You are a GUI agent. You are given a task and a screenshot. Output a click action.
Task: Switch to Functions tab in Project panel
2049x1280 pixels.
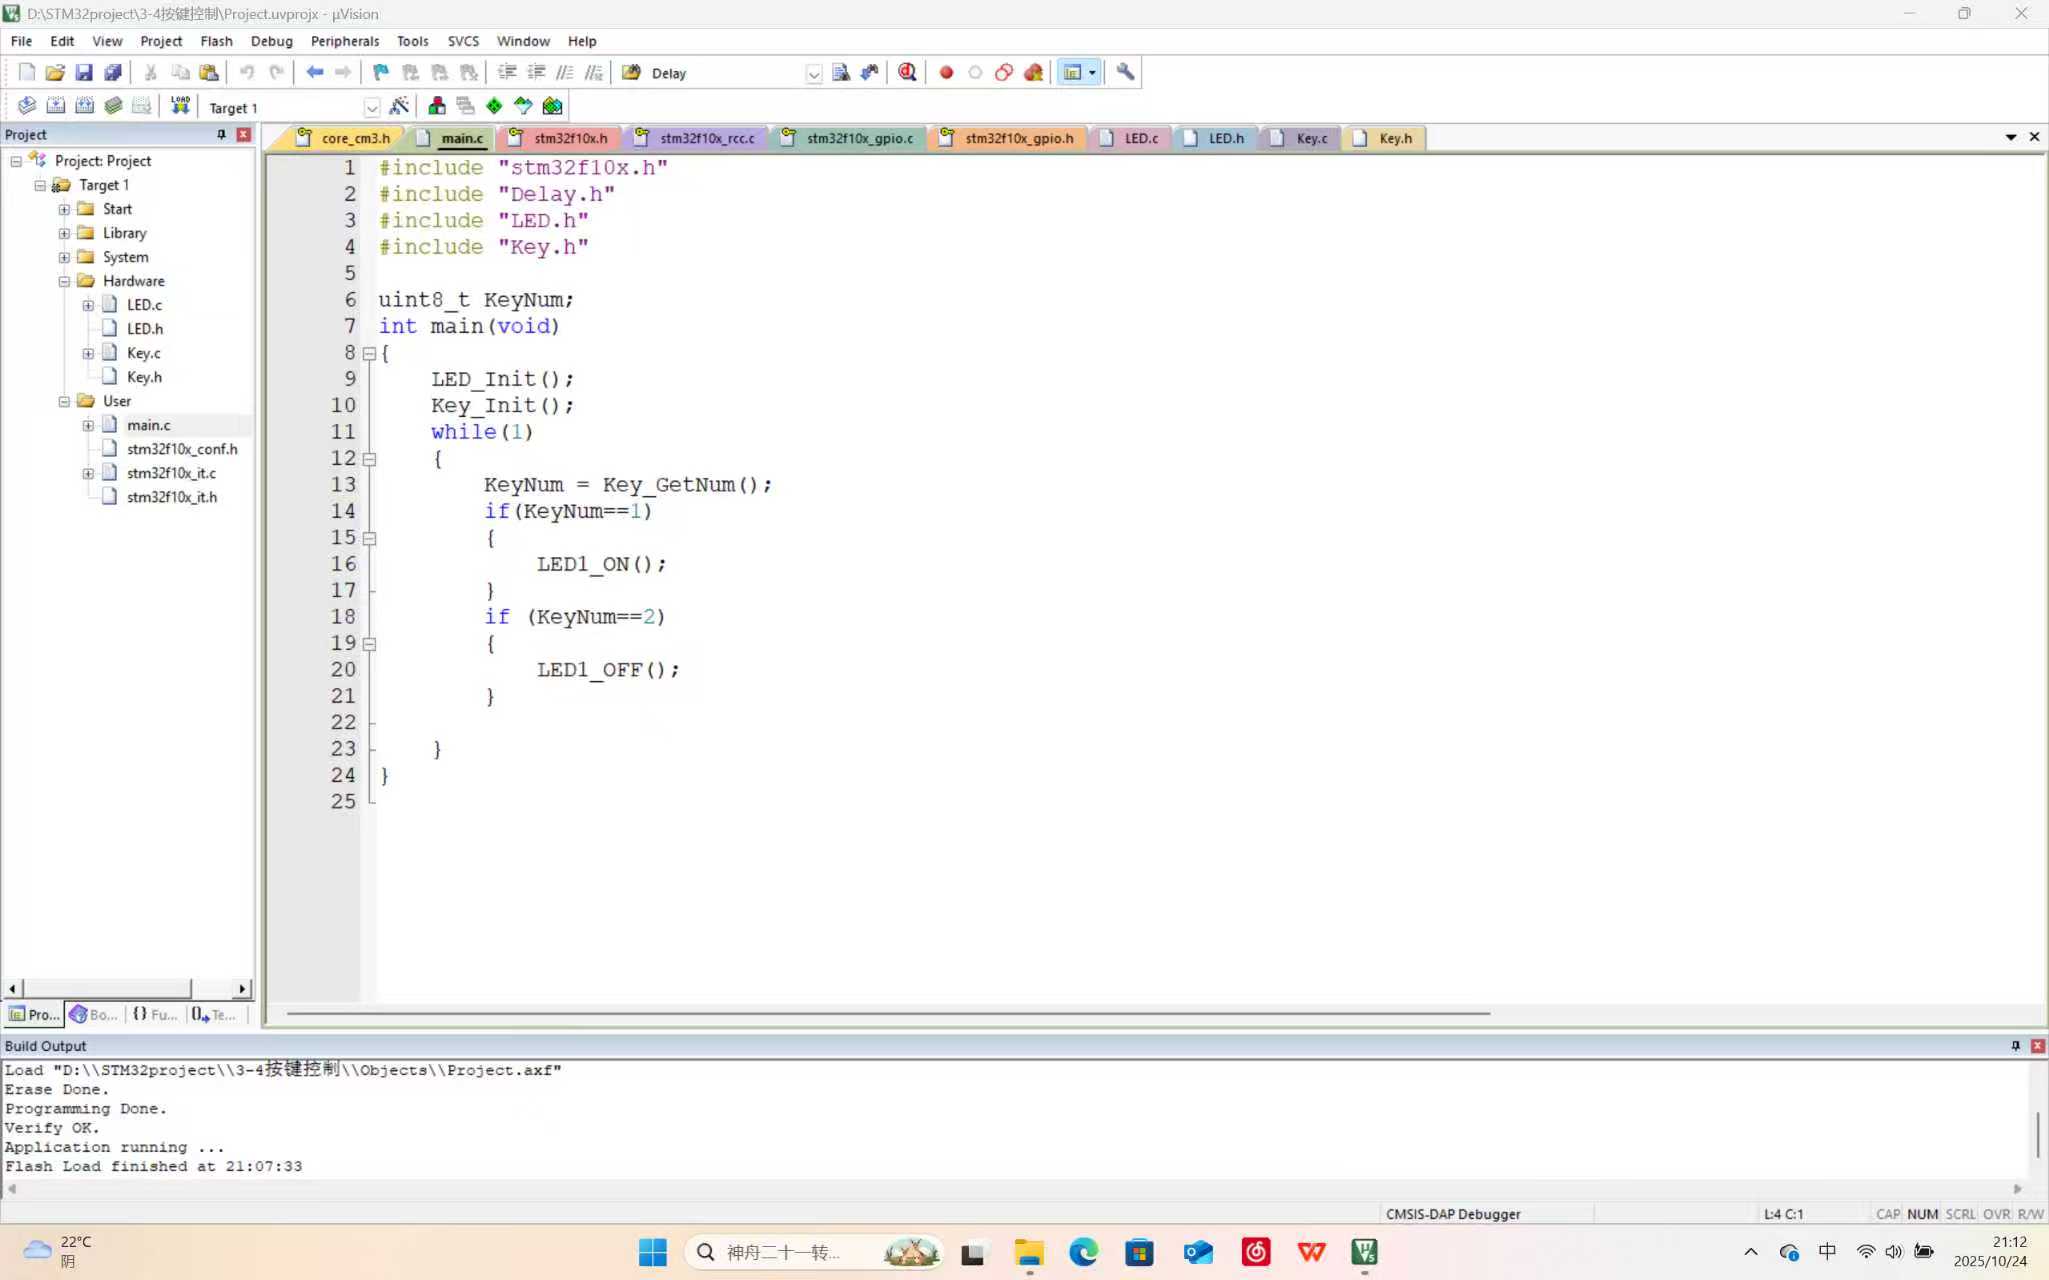[155, 1014]
